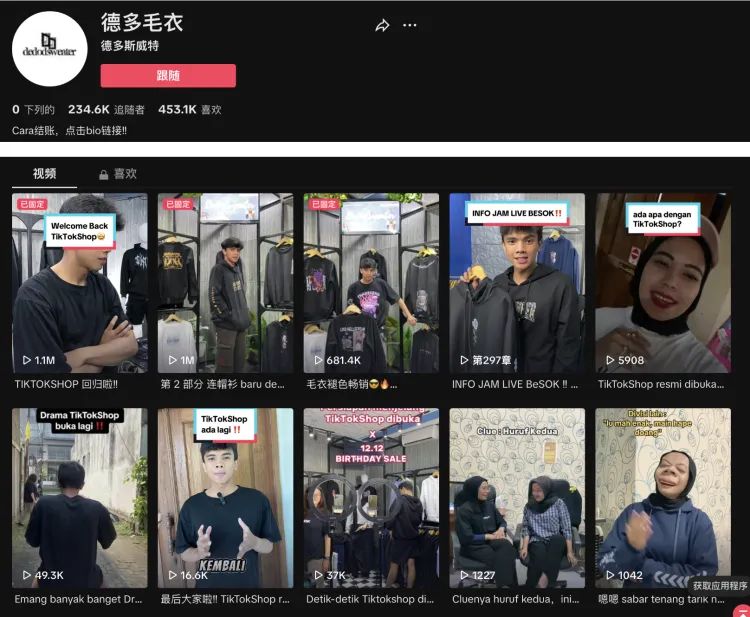Click the play icon next to 5908

tap(610, 360)
